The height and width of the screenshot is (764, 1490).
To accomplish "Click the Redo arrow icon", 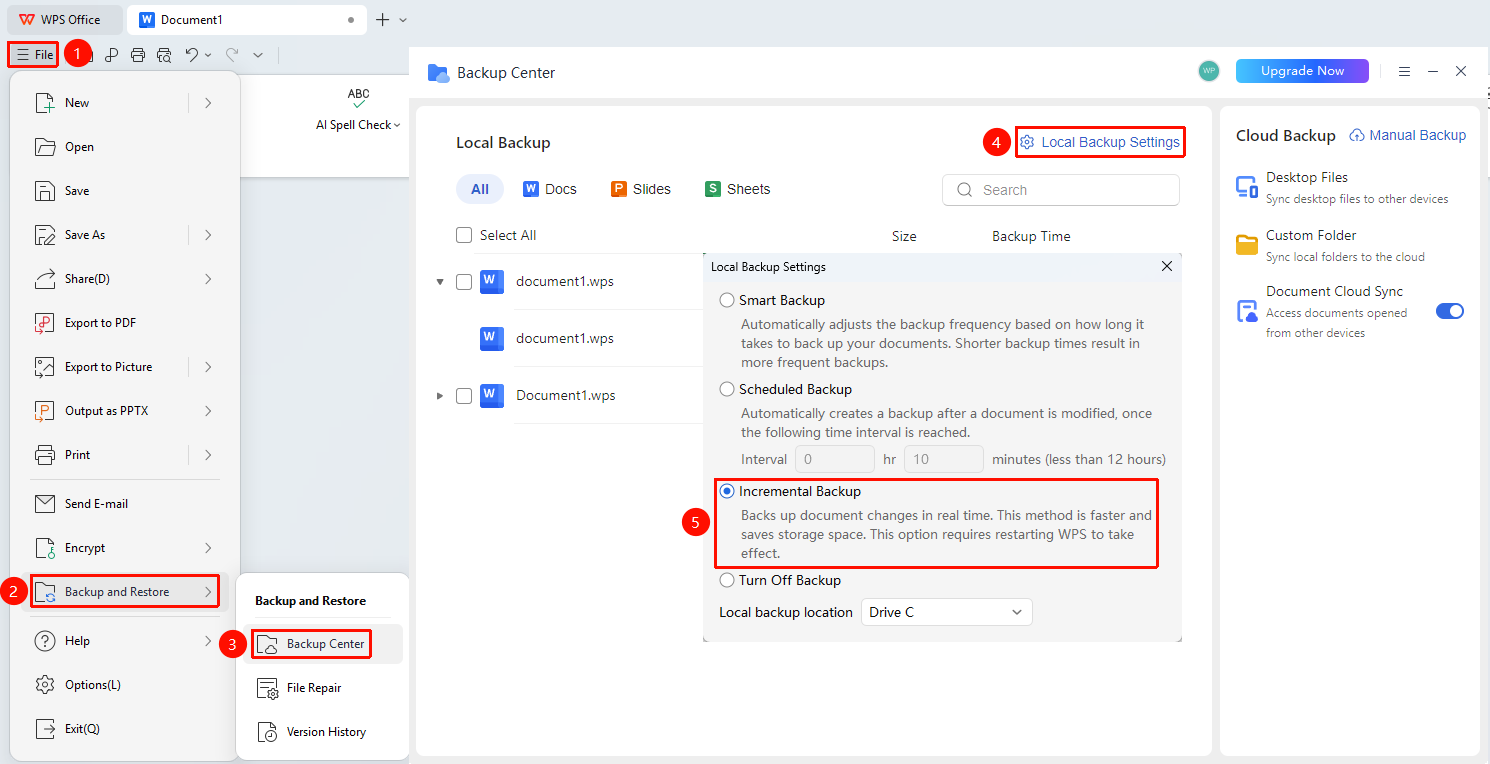I will 231,55.
